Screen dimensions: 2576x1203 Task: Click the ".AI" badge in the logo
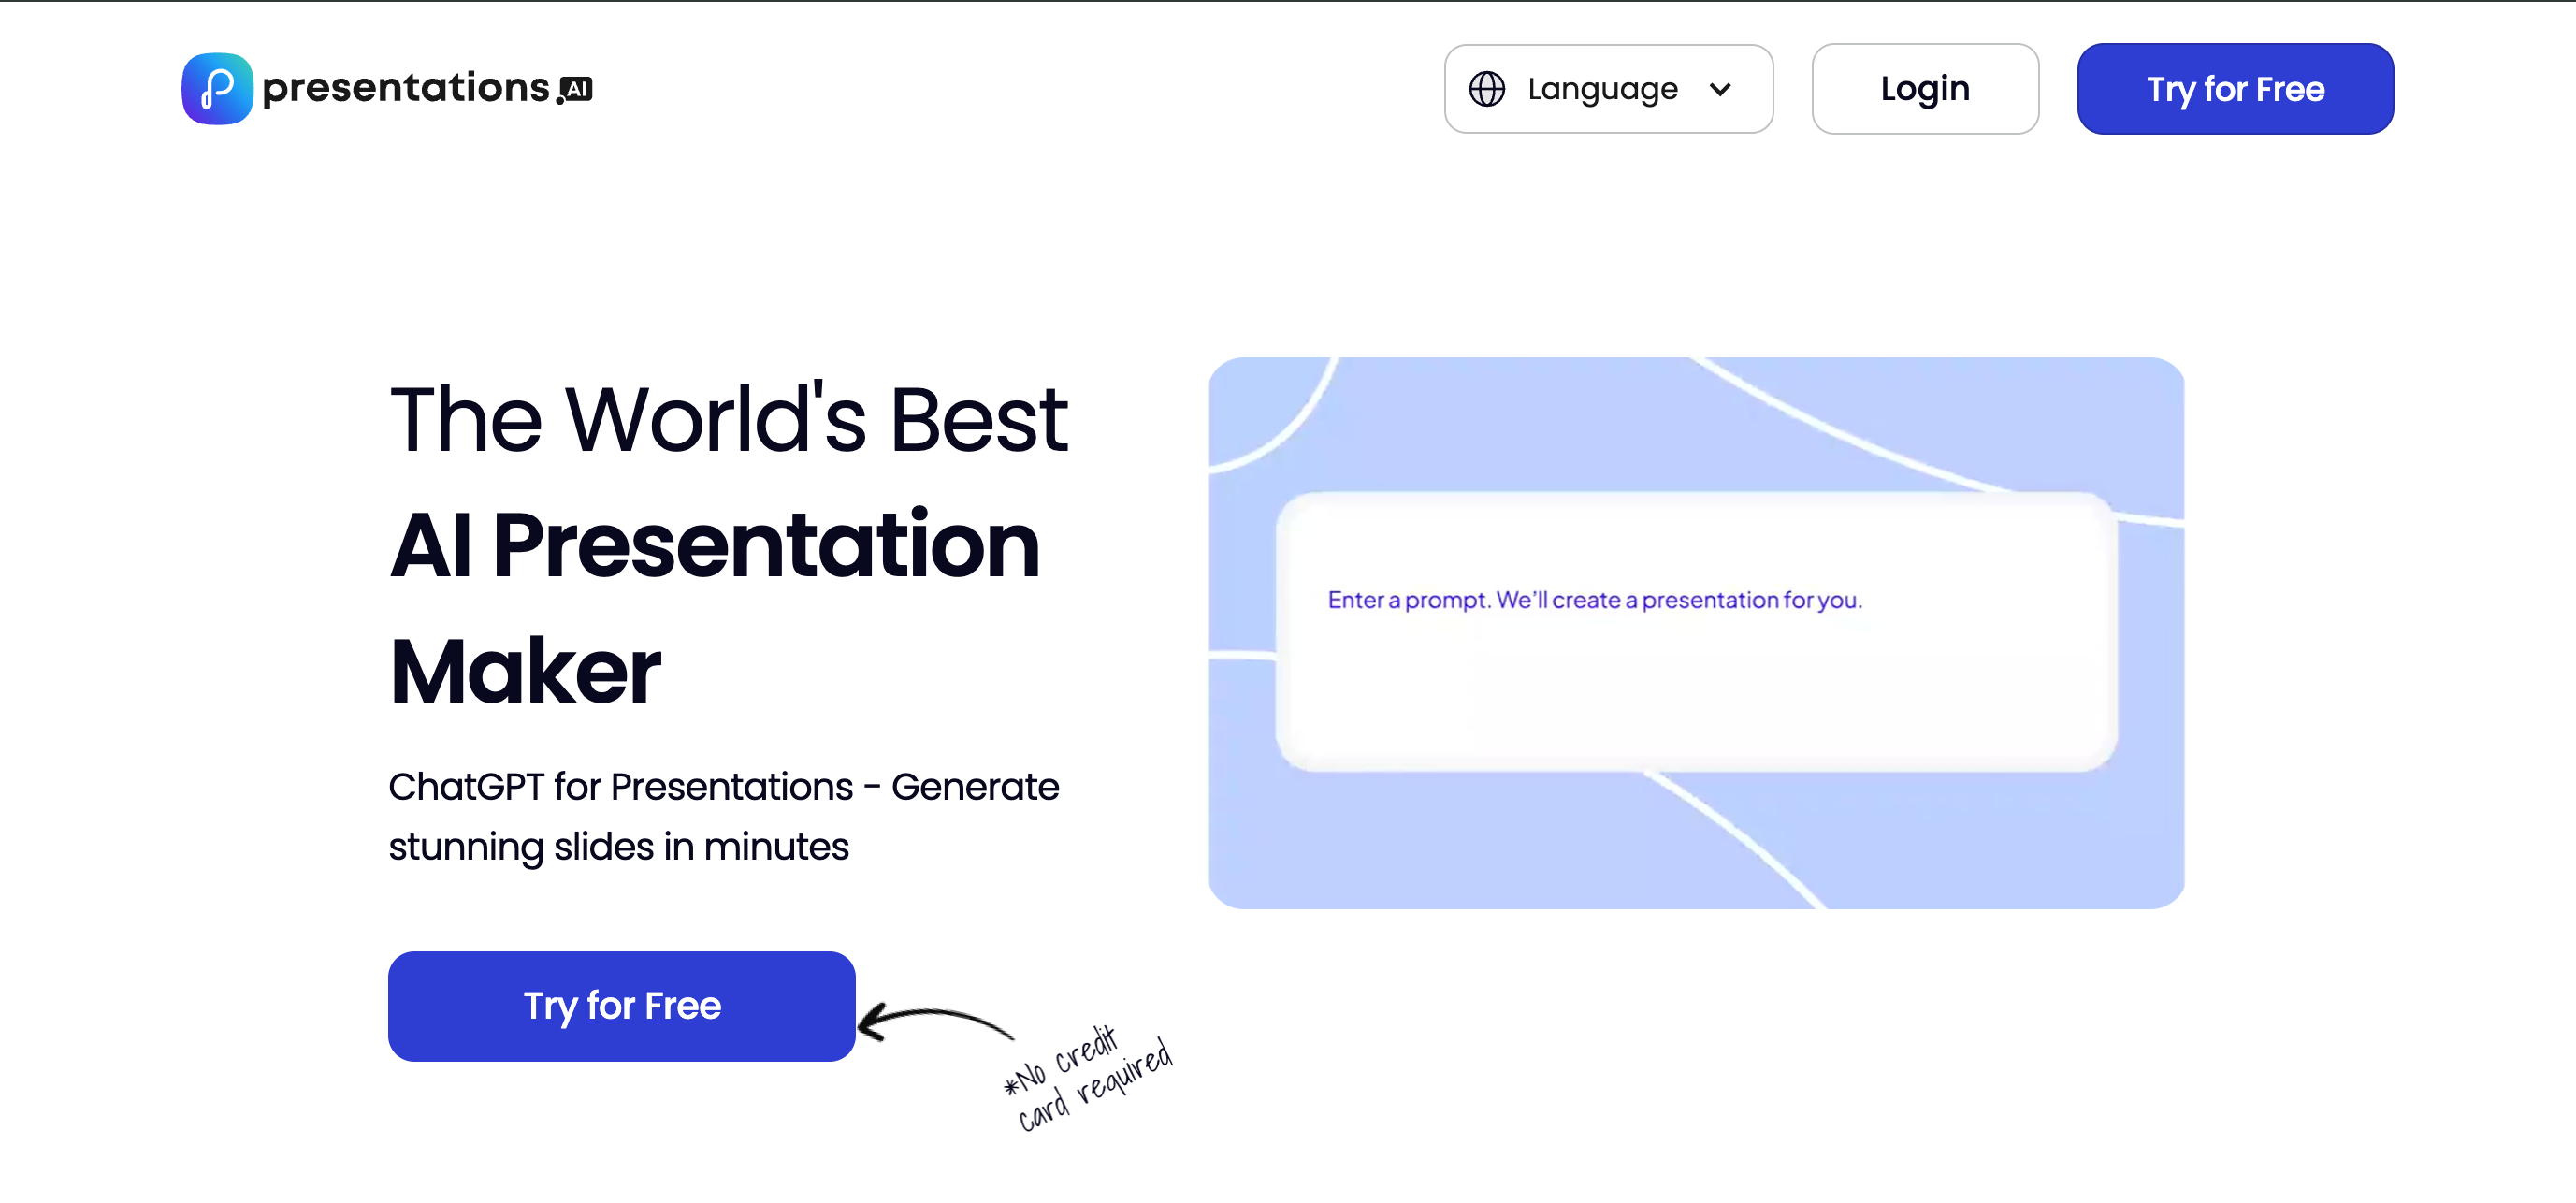575,90
